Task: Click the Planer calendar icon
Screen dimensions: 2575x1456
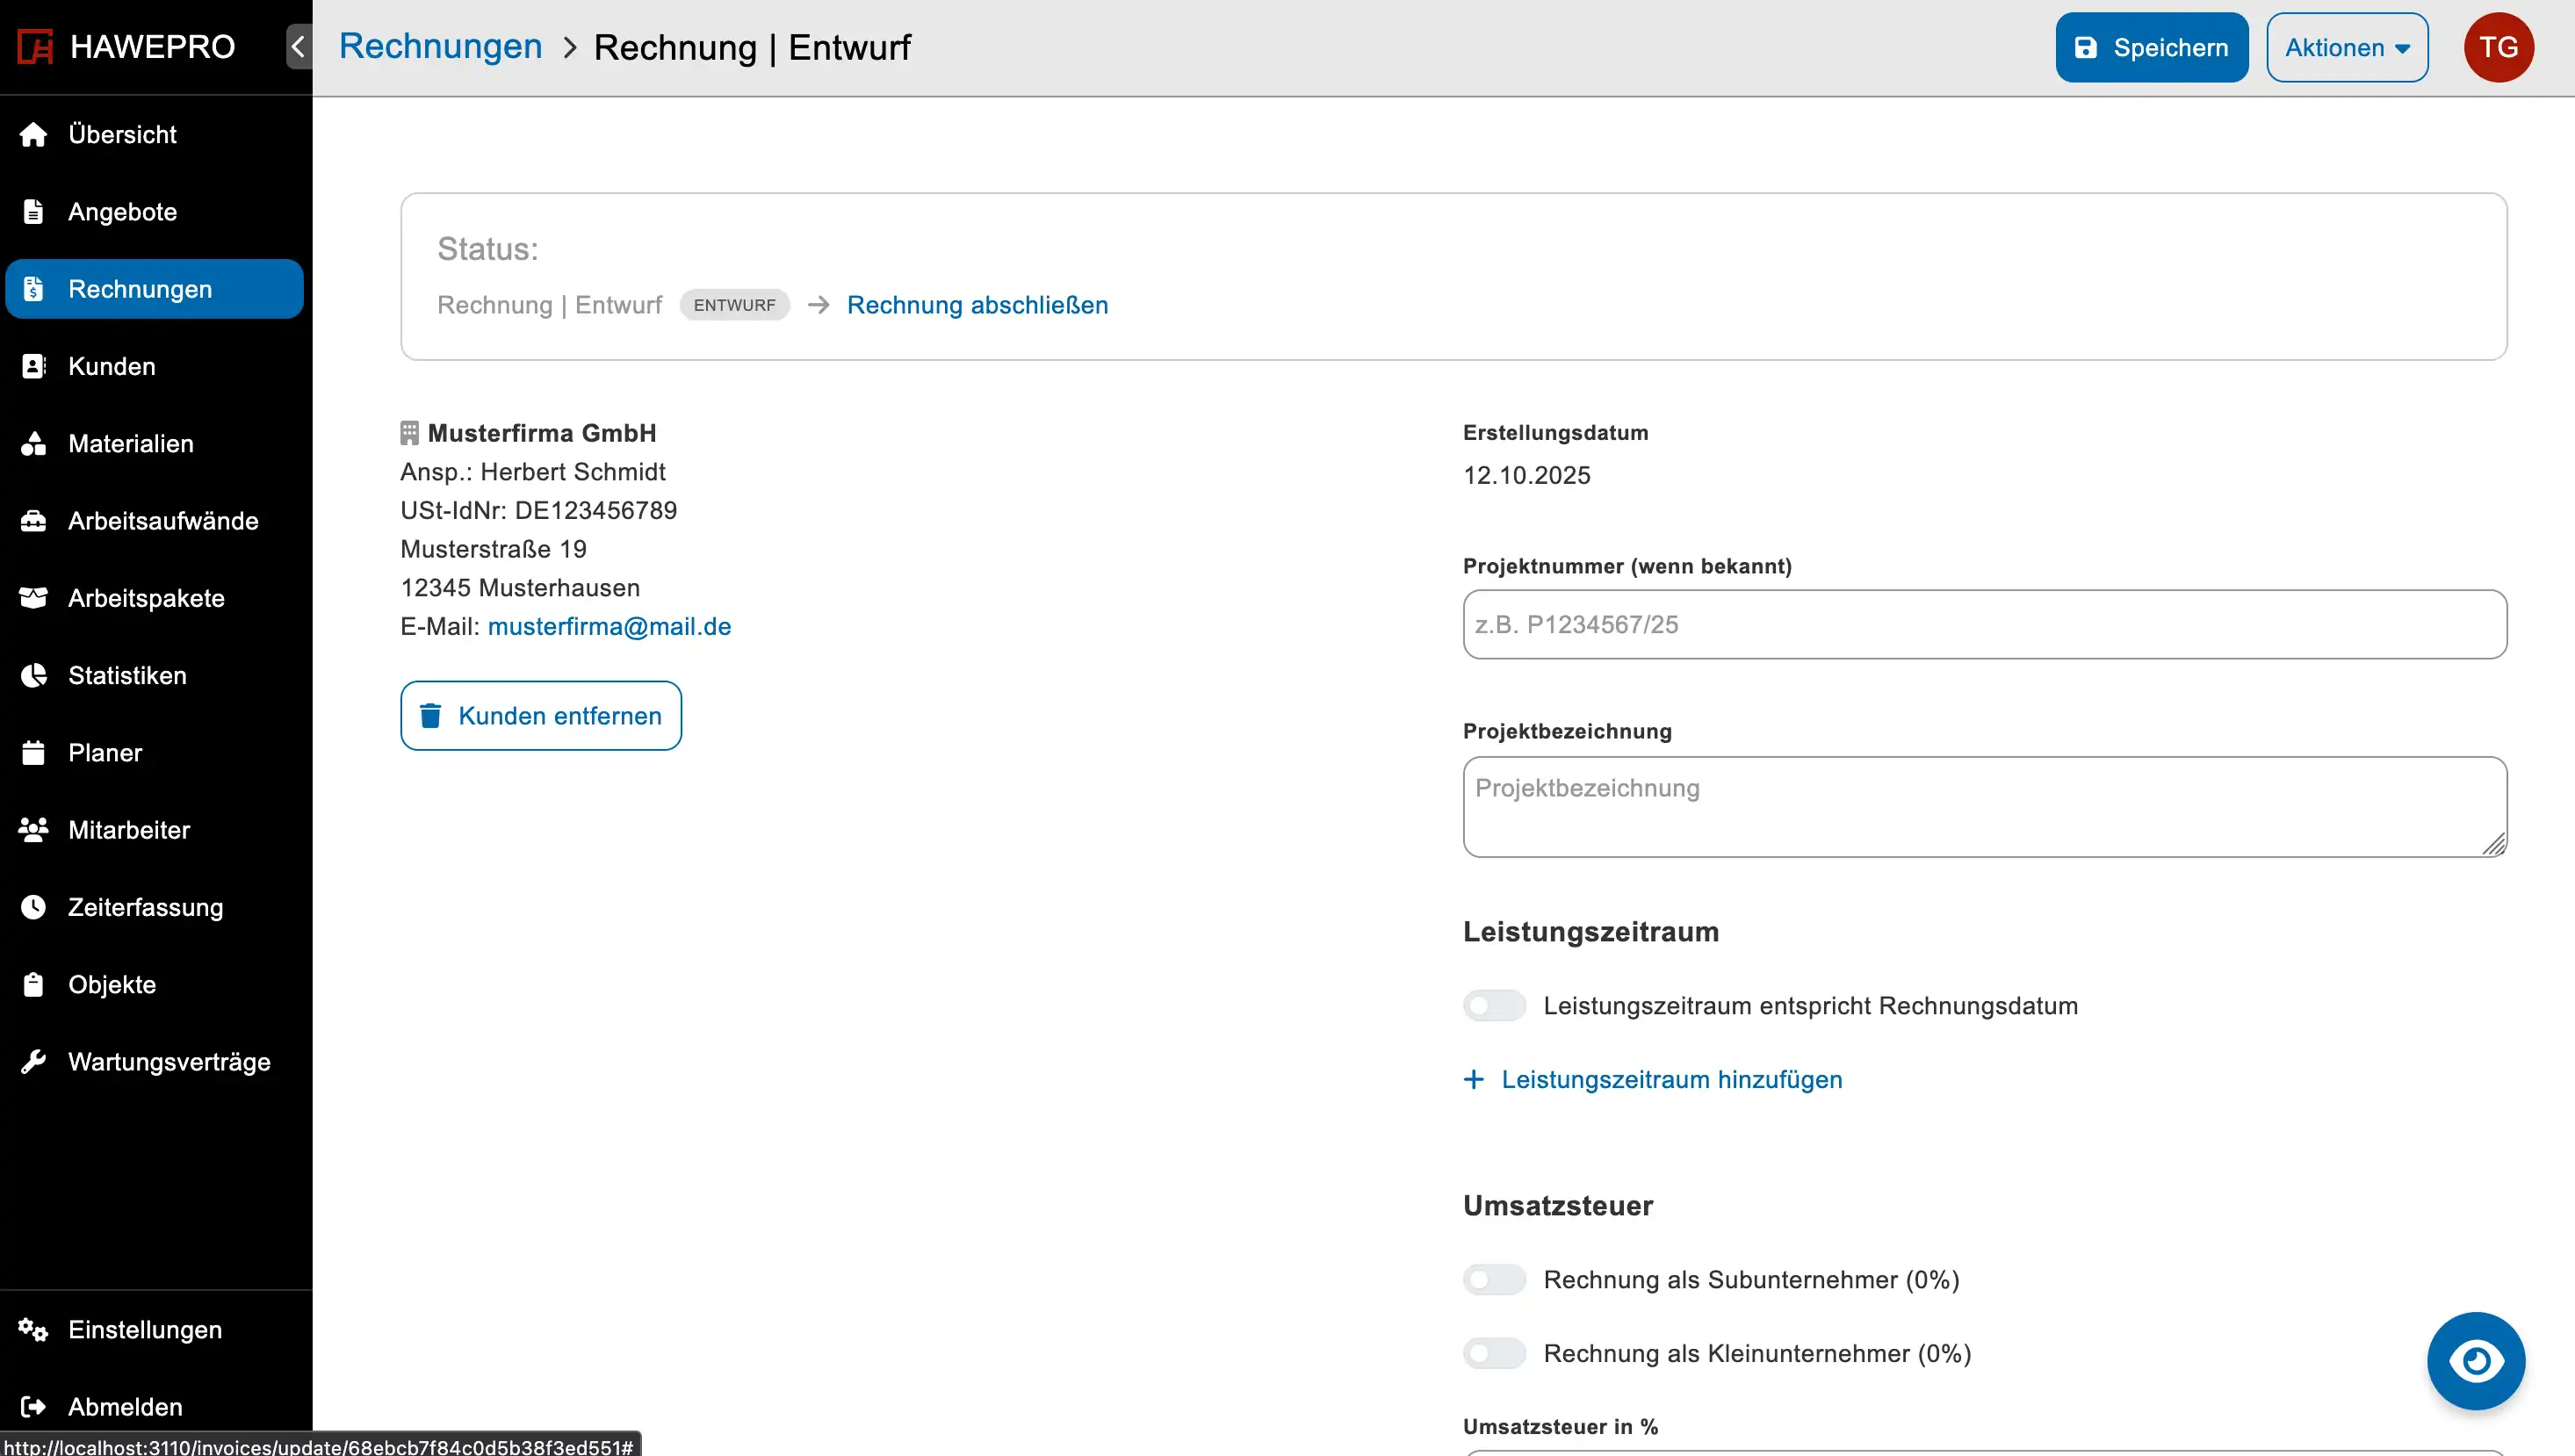Action: [x=33, y=752]
